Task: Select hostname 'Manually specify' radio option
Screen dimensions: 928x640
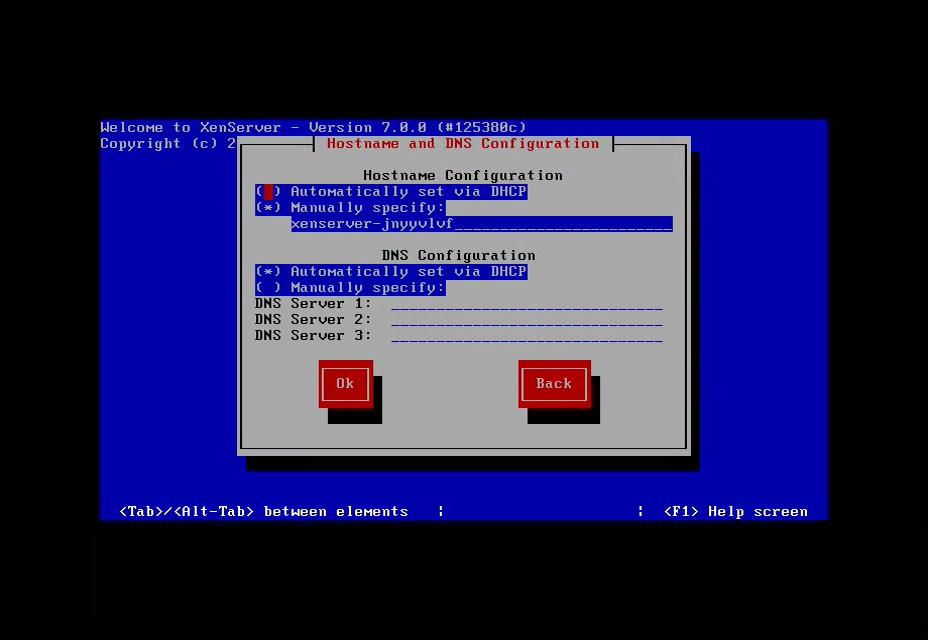Action: (x=350, y=208)
